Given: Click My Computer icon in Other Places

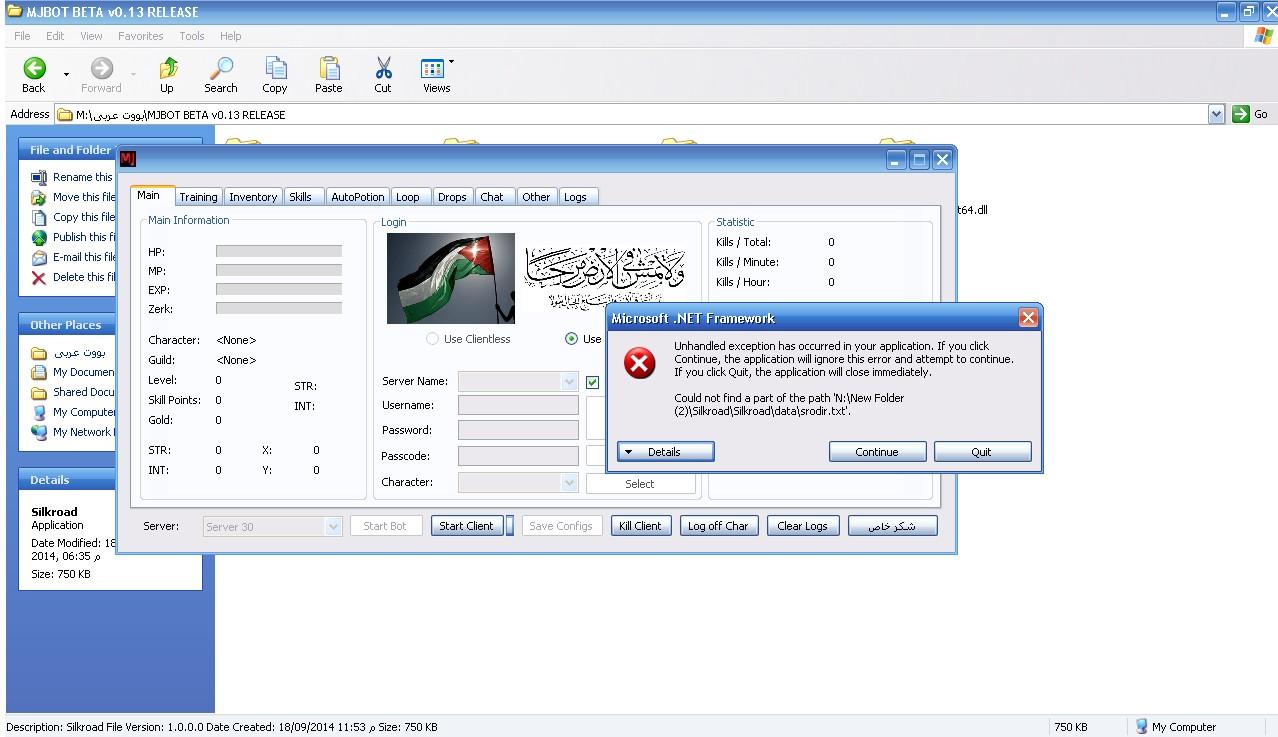Looking at the screenshot, I should [x=39, y=412].
